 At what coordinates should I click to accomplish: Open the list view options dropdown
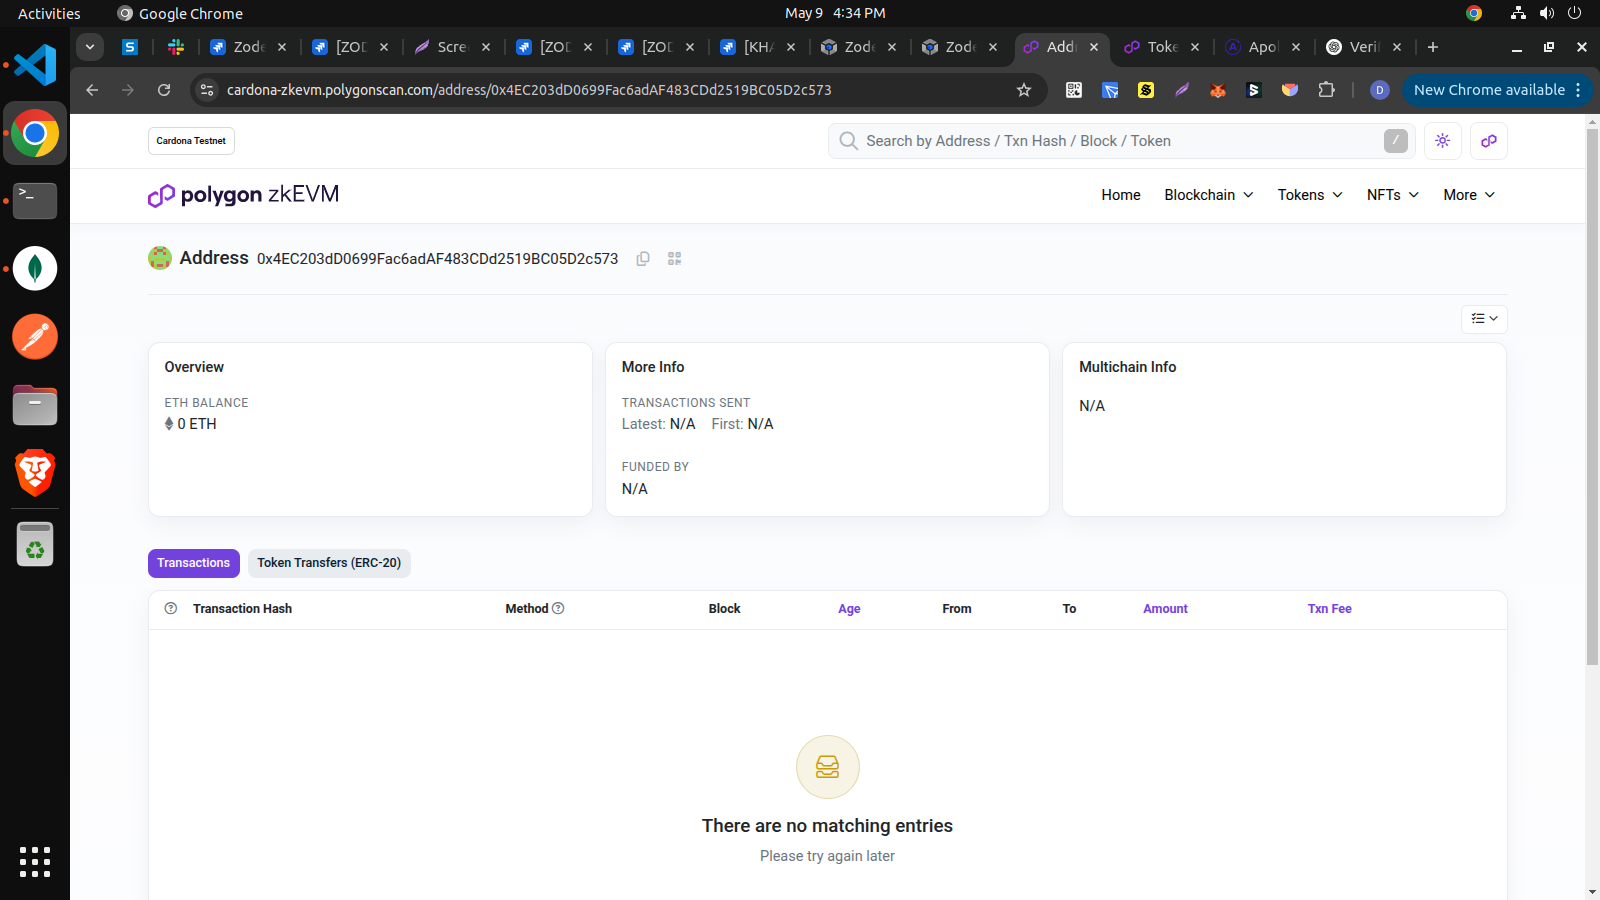(1484, 319)
